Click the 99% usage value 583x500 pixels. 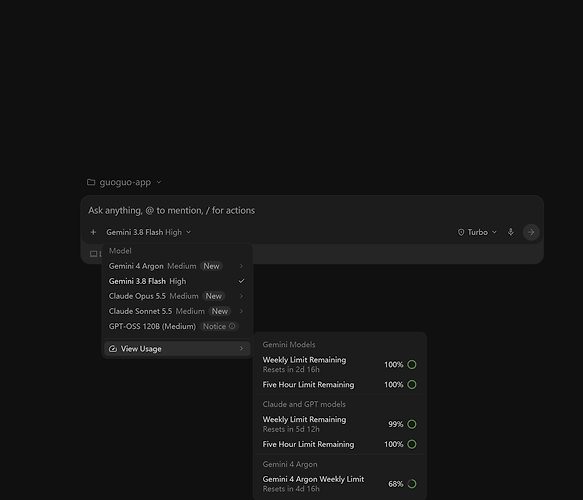pyautogui.click(x=396, y=424)
